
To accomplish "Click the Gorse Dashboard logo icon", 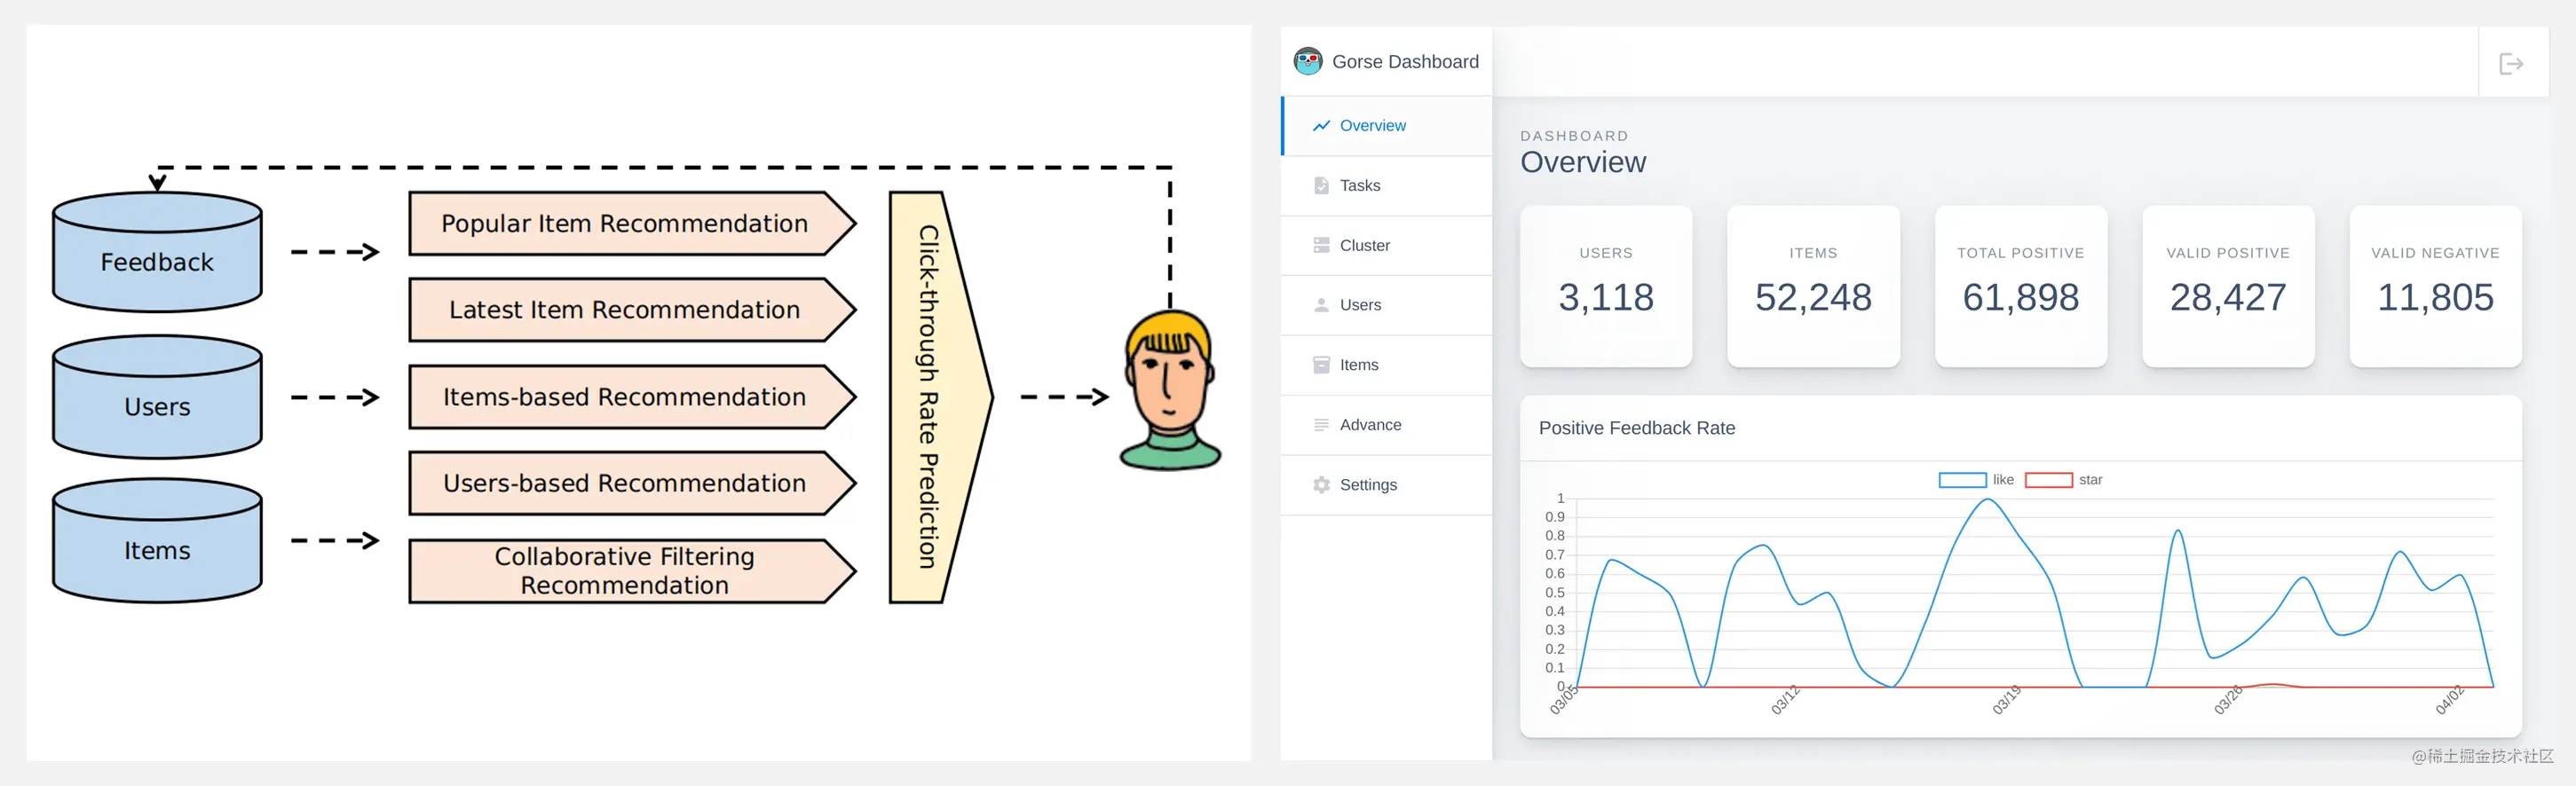I will [1307, 62].
